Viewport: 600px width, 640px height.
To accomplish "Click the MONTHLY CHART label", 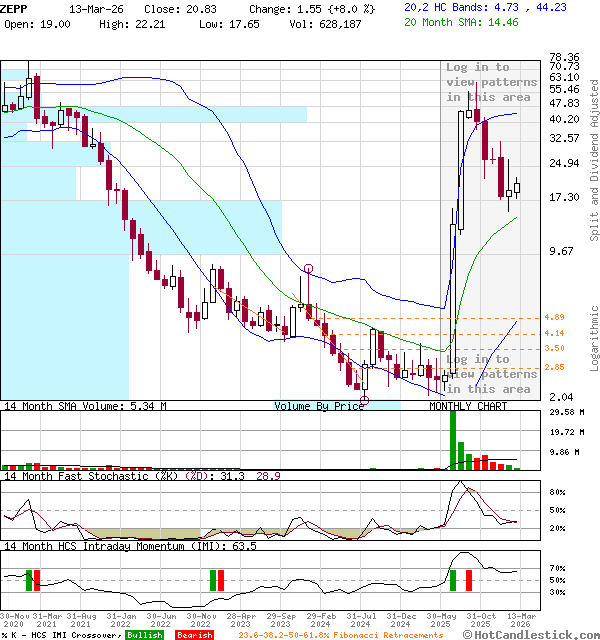I will click(468, 407).
